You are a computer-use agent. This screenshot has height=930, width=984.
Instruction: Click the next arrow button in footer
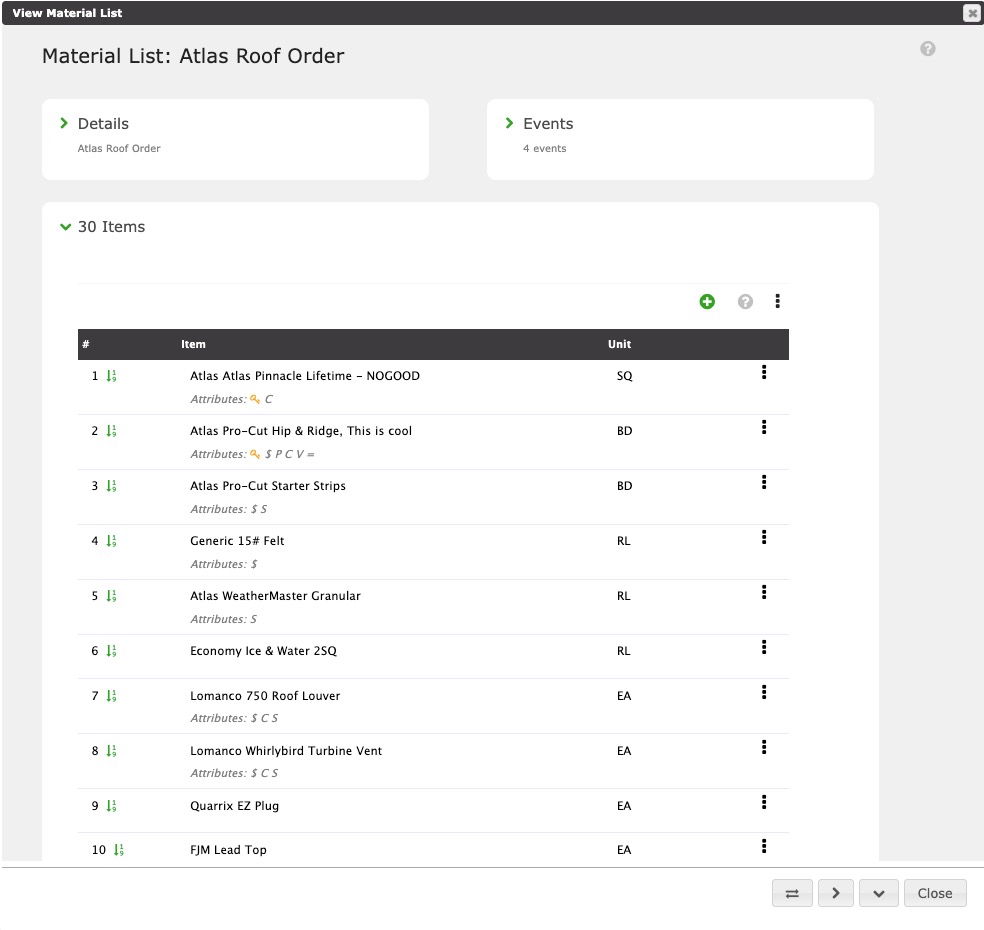(835, 893)
